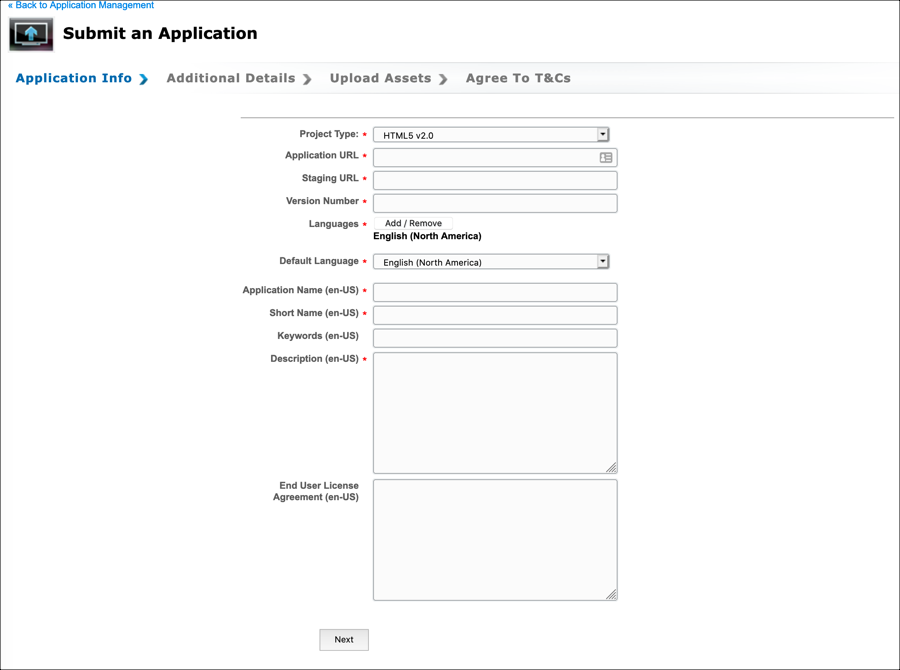Click the resize grip on Description text area

[611, 467]
